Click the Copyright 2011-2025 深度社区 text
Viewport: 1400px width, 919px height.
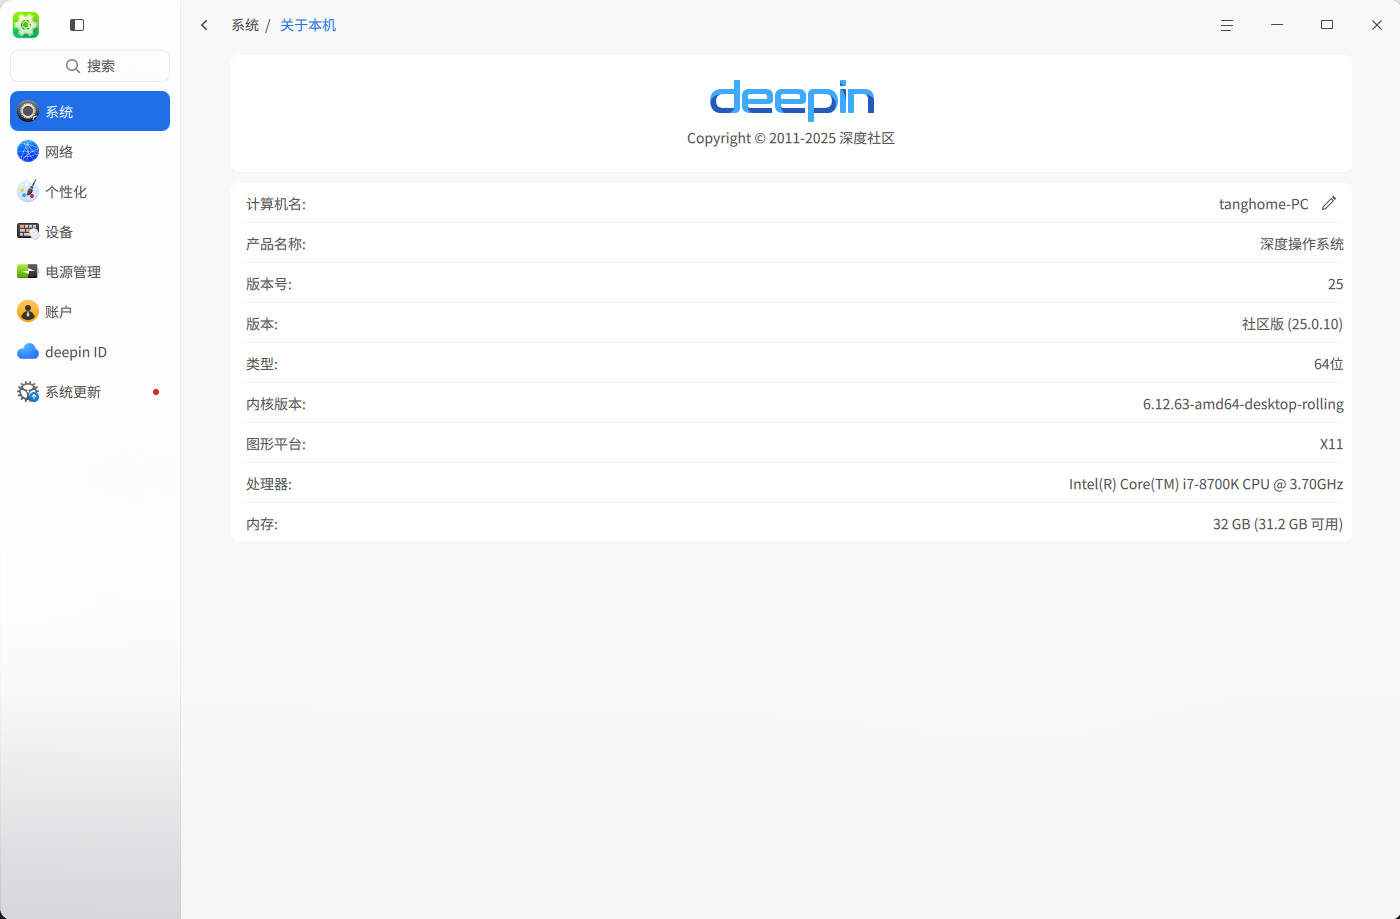click(x=791, y=138)
